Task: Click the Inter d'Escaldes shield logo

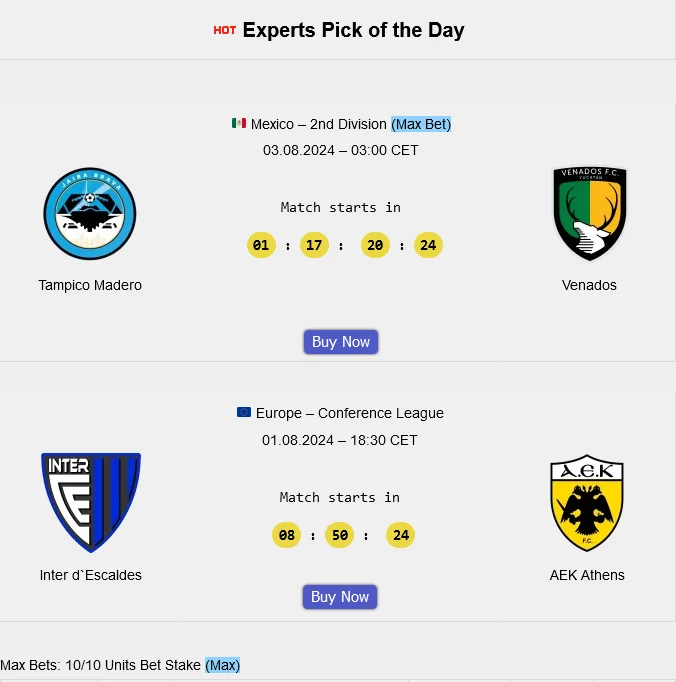Action: point(91,502)
